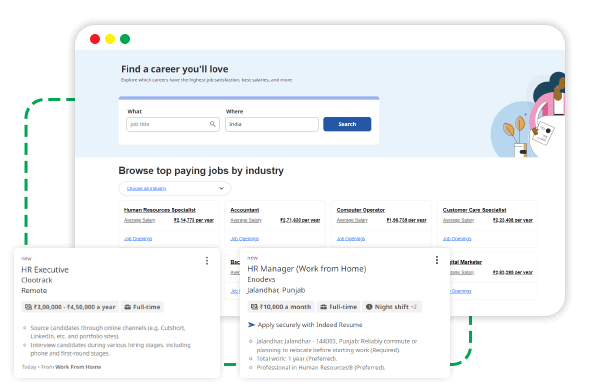
Task: Open the Human Resources Specialist career link
Action: (x=160, y=210)
